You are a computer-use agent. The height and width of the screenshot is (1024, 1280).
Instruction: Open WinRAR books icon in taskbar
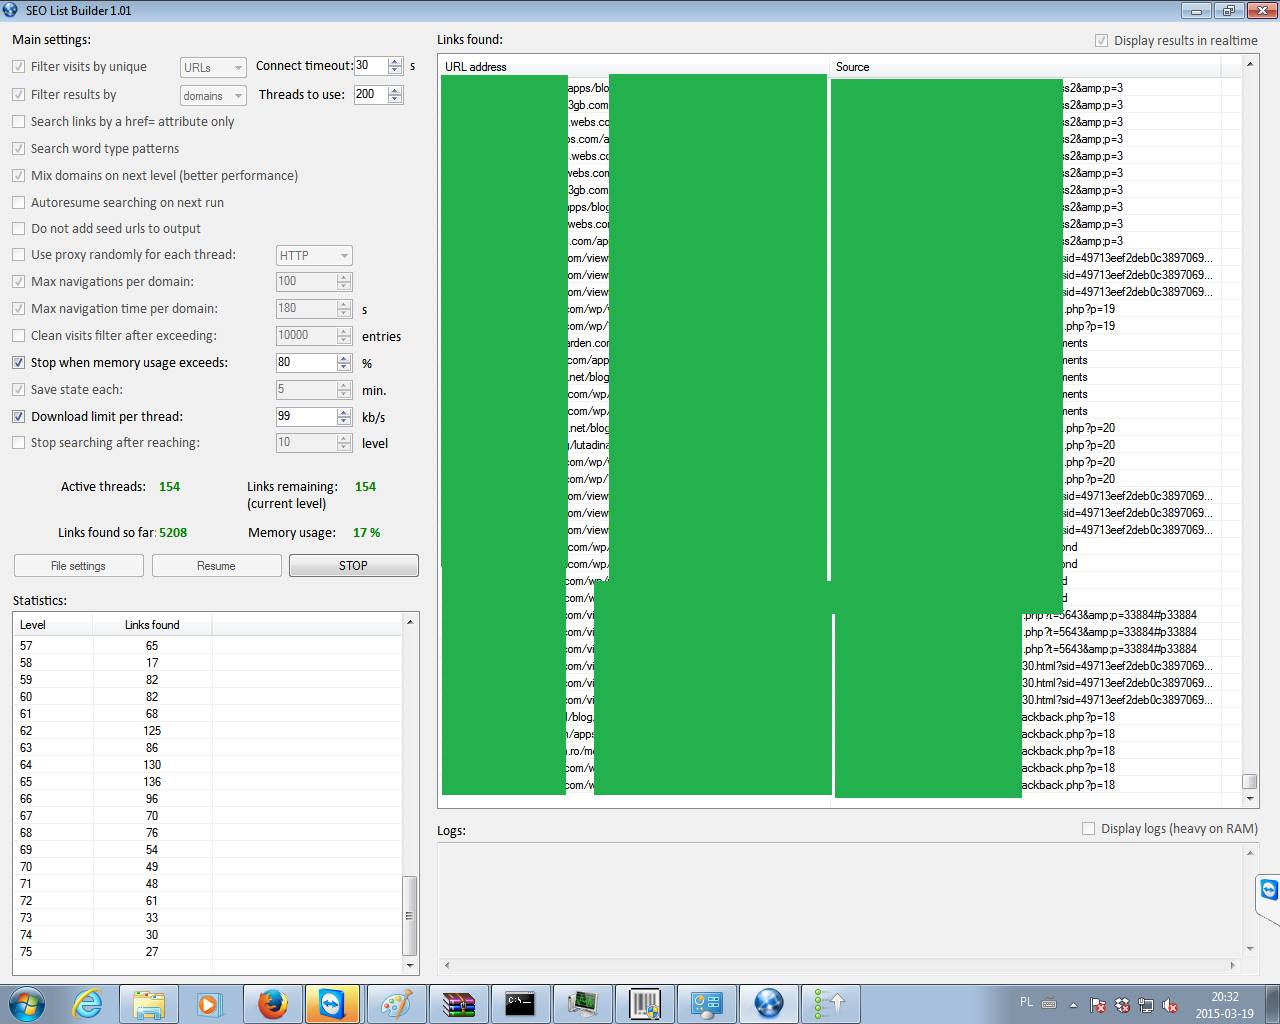coord(458,1003)
